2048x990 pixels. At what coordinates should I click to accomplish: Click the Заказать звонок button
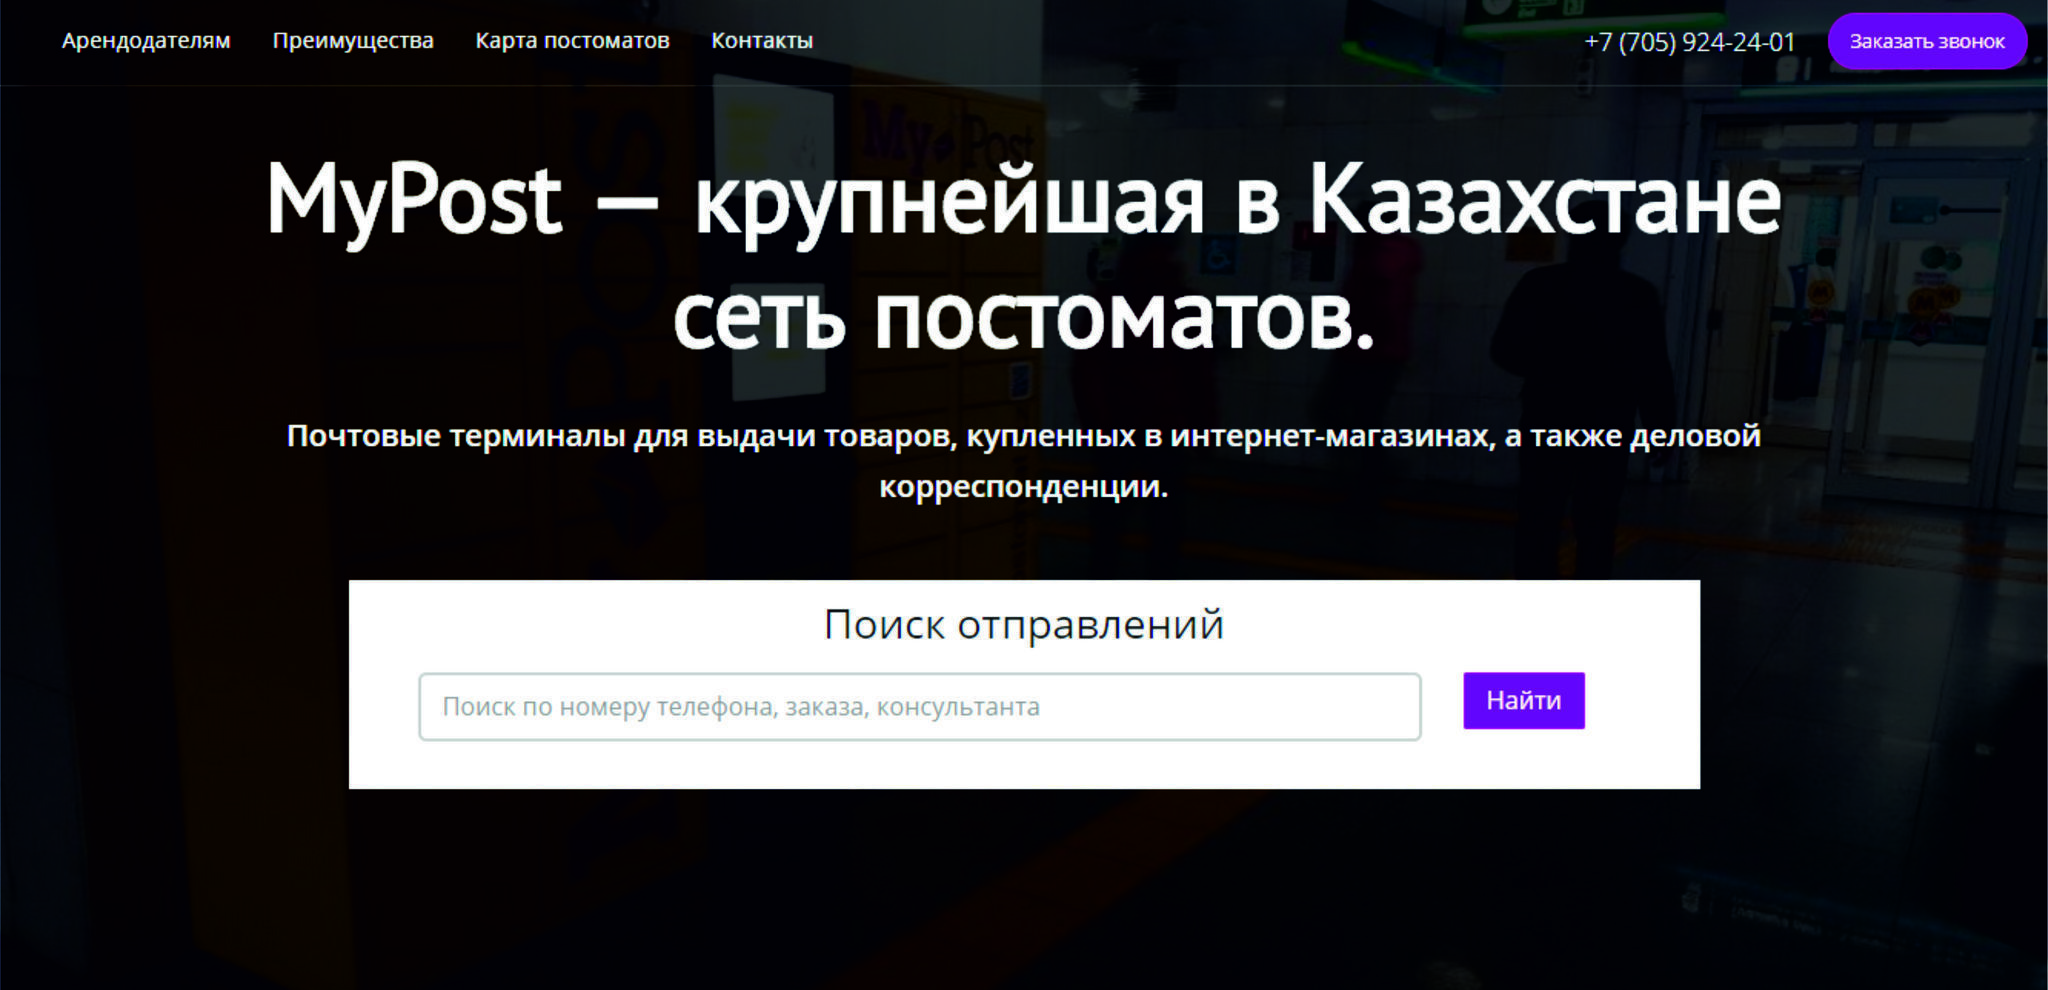[x=1927, y=41]
